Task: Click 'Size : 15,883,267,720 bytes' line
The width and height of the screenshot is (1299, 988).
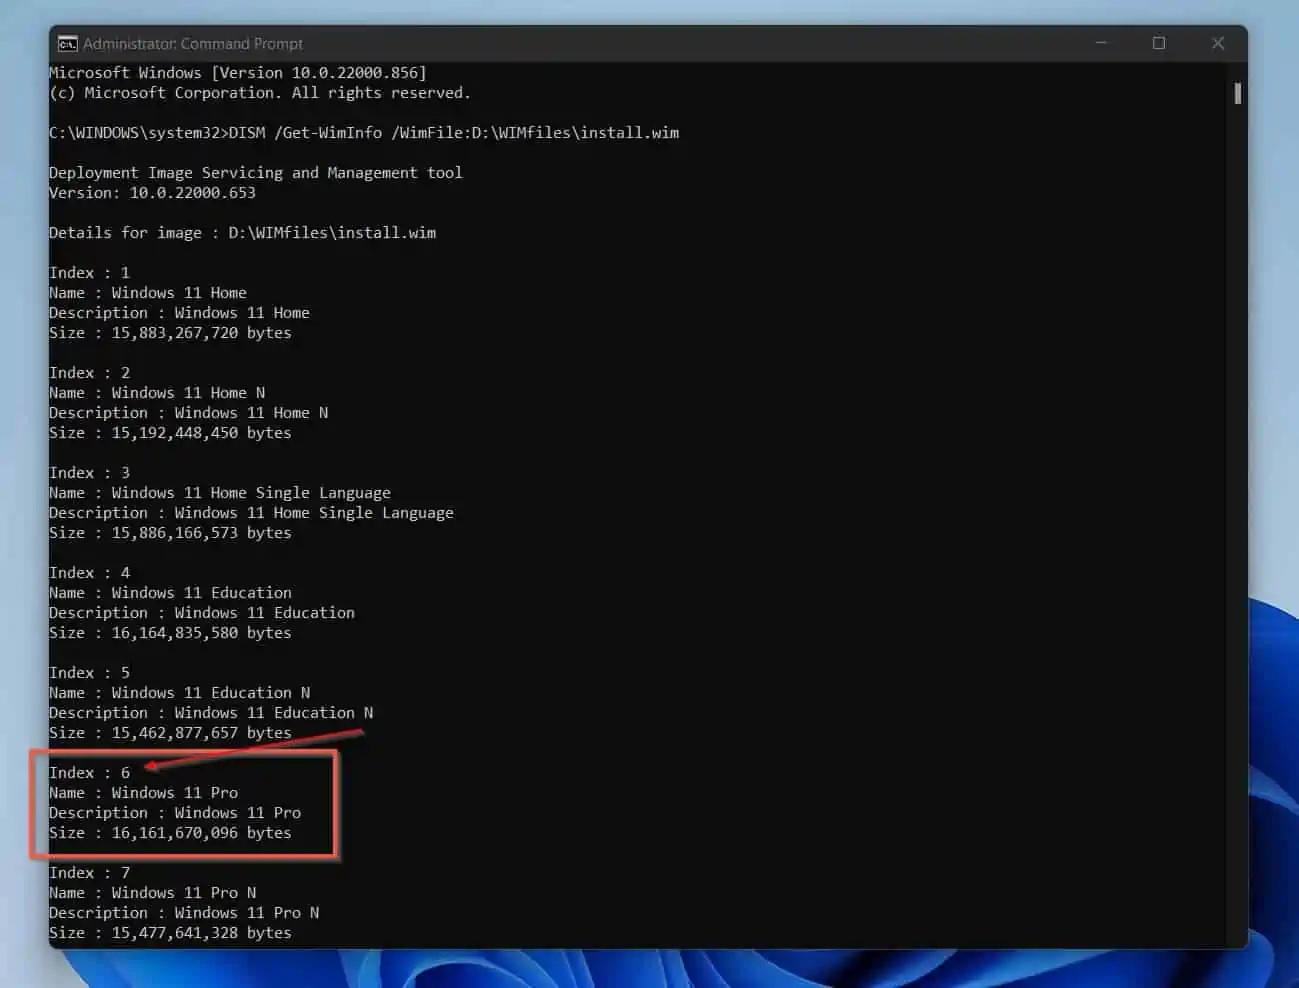Action: click(170, 333)
